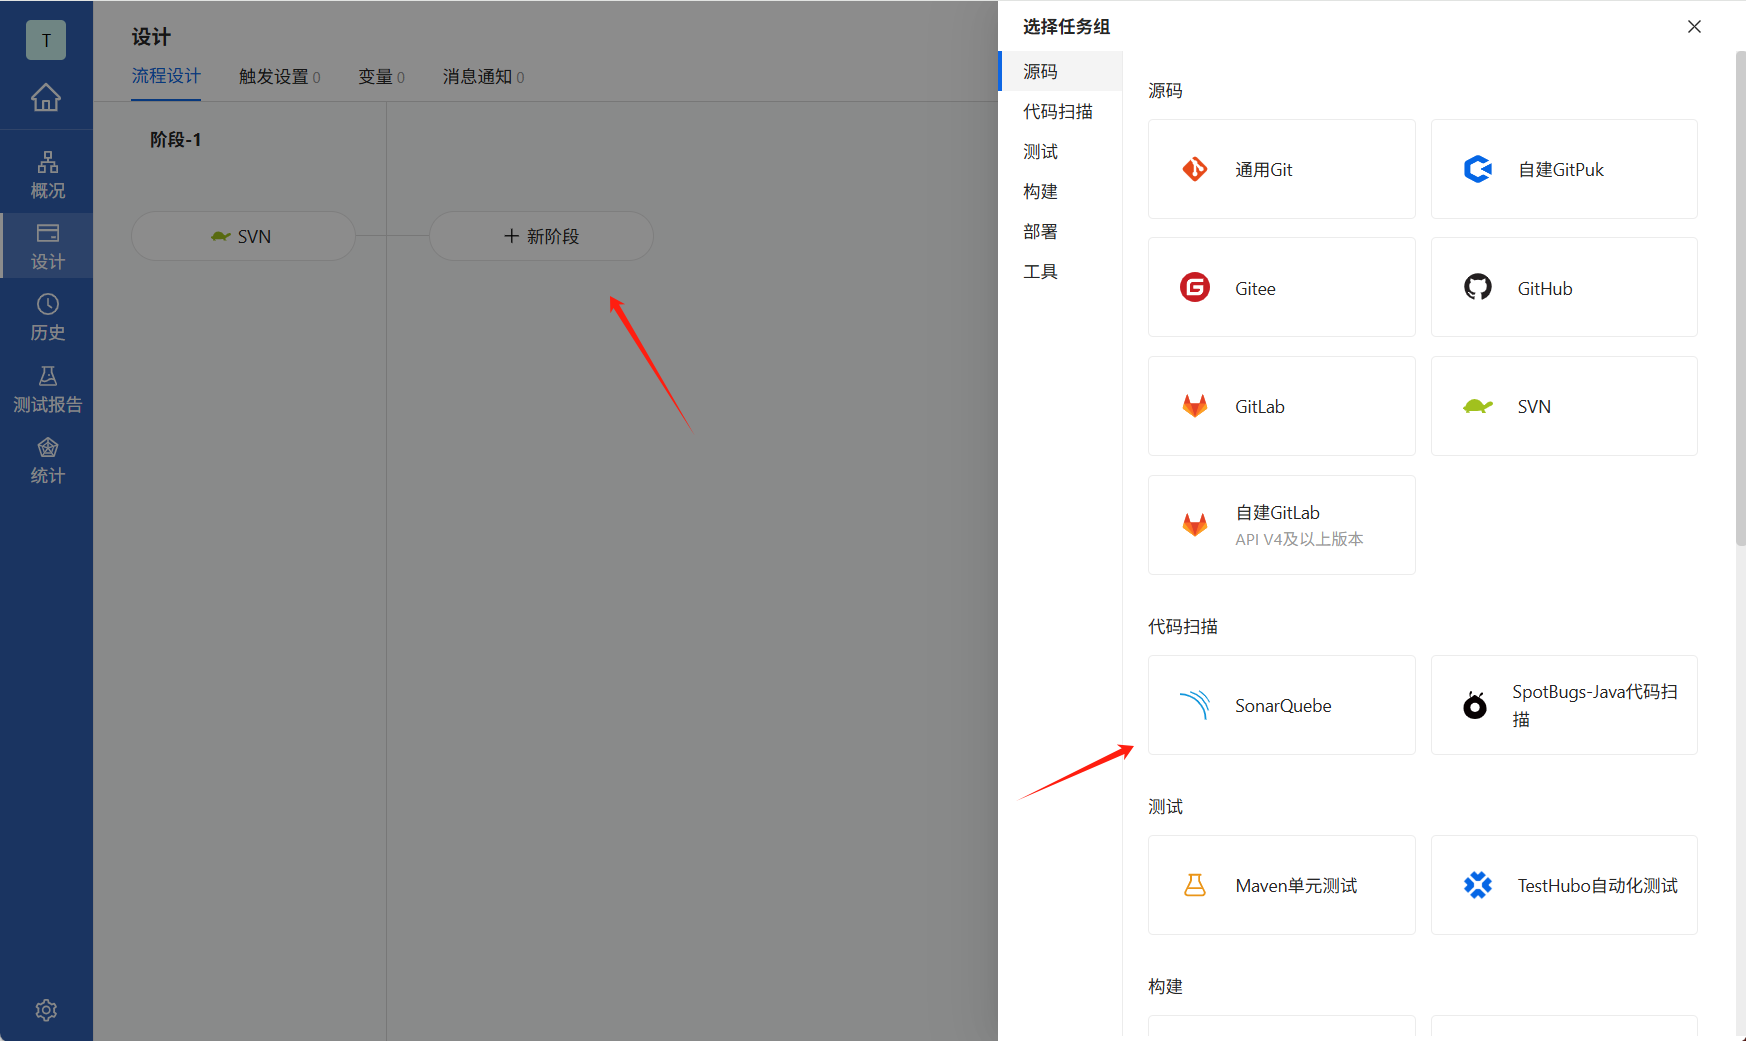
Task: Open settings gear in sidebar
Action: (46, 1010)
